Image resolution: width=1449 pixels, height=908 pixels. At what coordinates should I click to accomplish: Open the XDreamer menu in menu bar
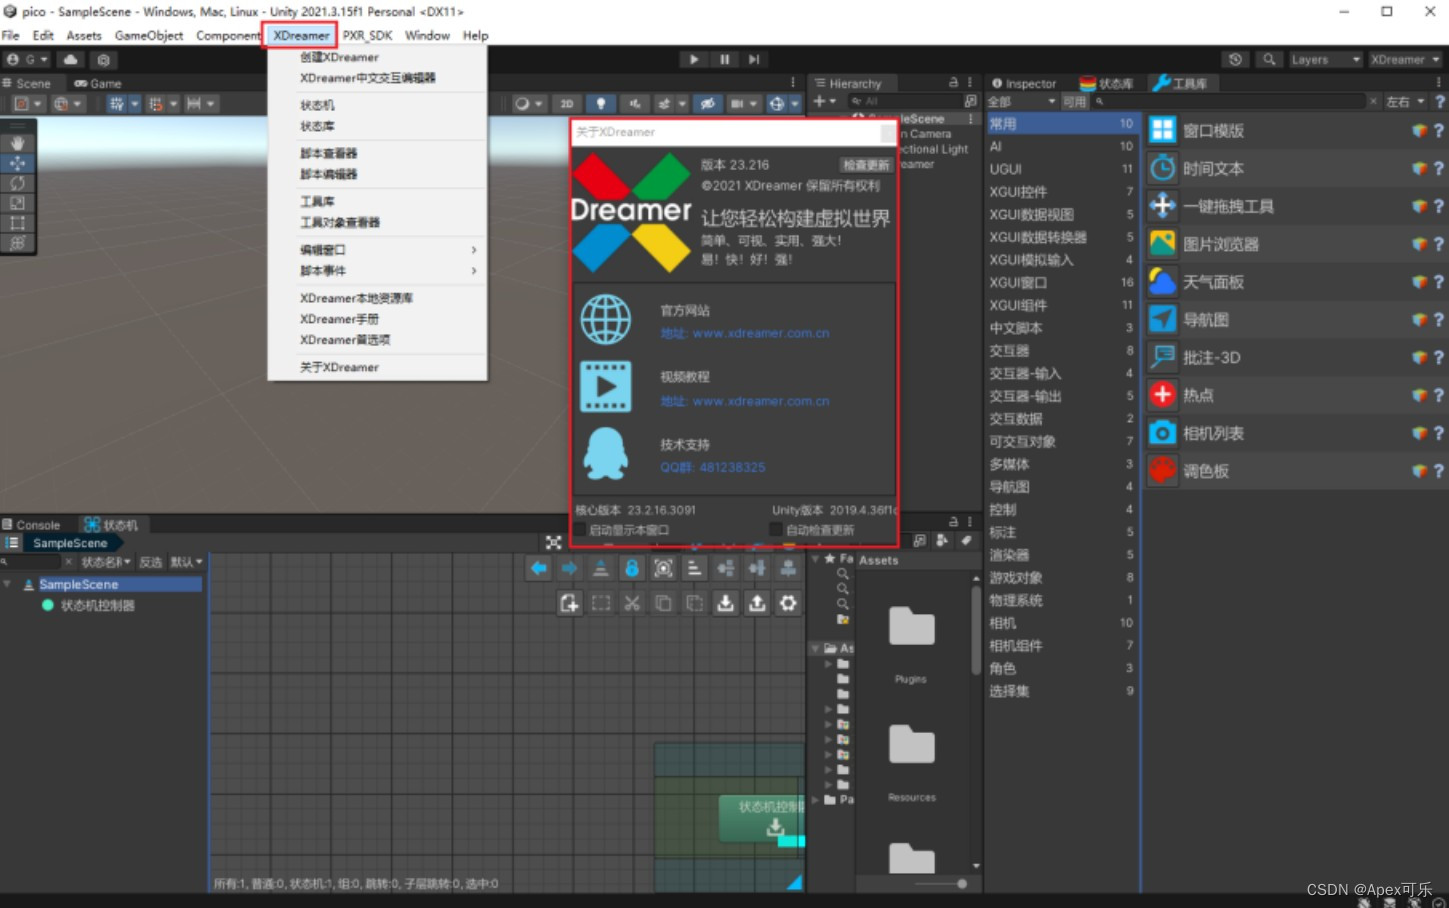coord(301,35)
